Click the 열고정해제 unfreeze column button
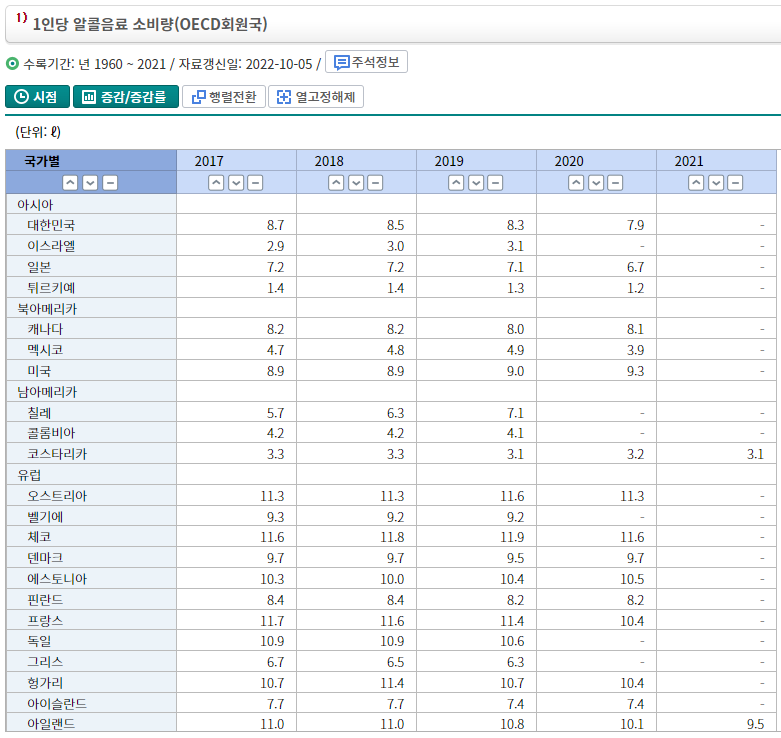Viewport: 781px width, 738px height. (x=316, y=97)
